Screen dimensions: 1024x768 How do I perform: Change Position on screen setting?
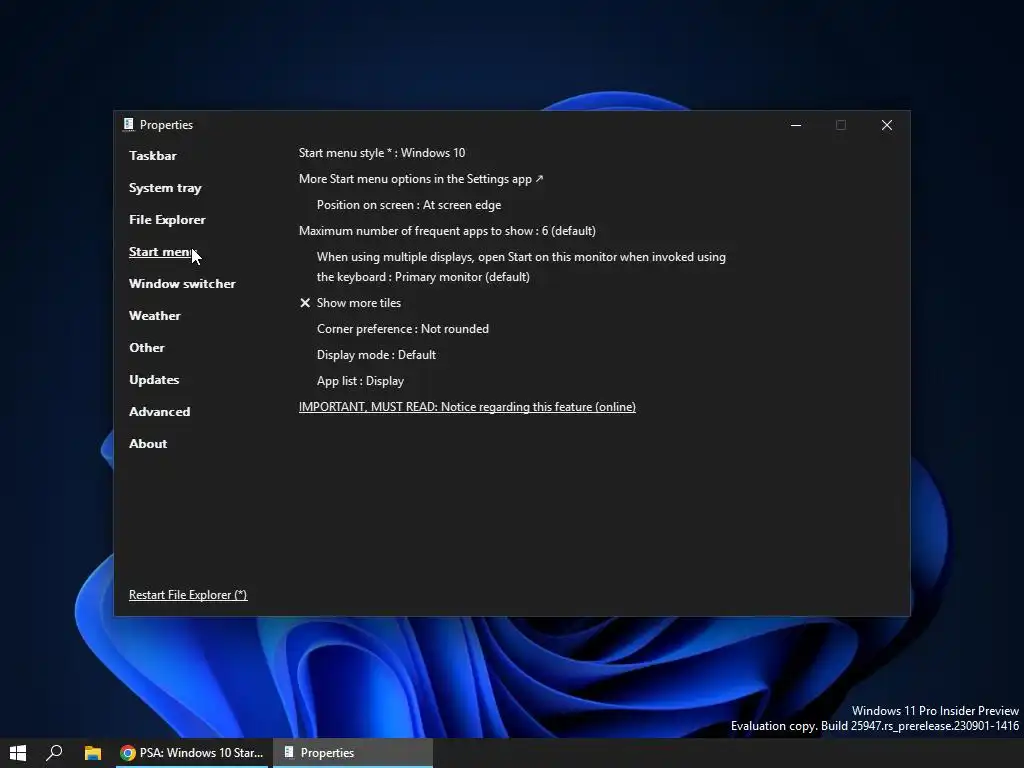click(409, 205)
